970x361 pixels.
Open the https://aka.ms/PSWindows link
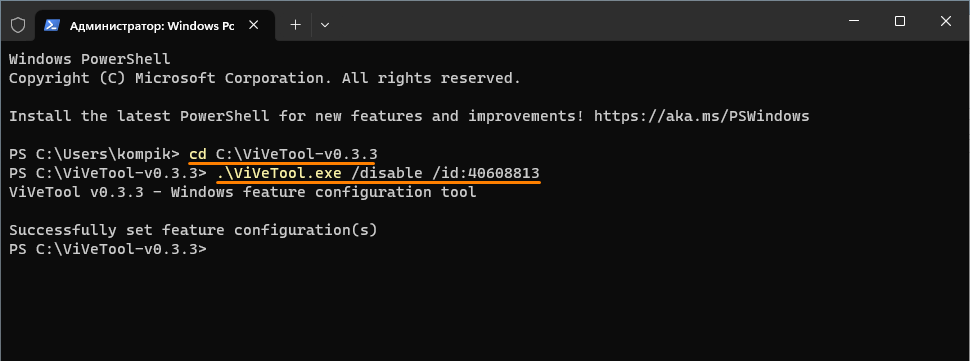tap(701, 116)
